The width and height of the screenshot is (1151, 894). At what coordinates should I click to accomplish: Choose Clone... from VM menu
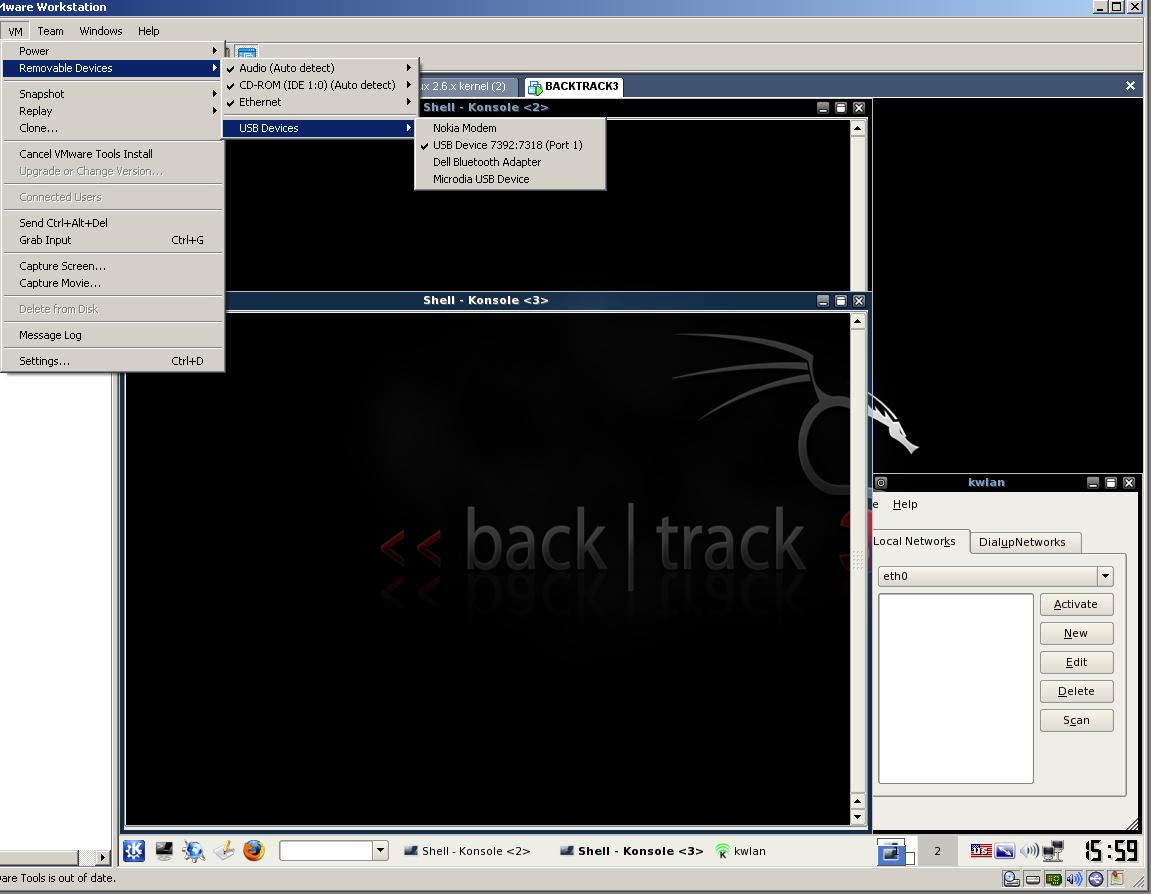[112, 128]
